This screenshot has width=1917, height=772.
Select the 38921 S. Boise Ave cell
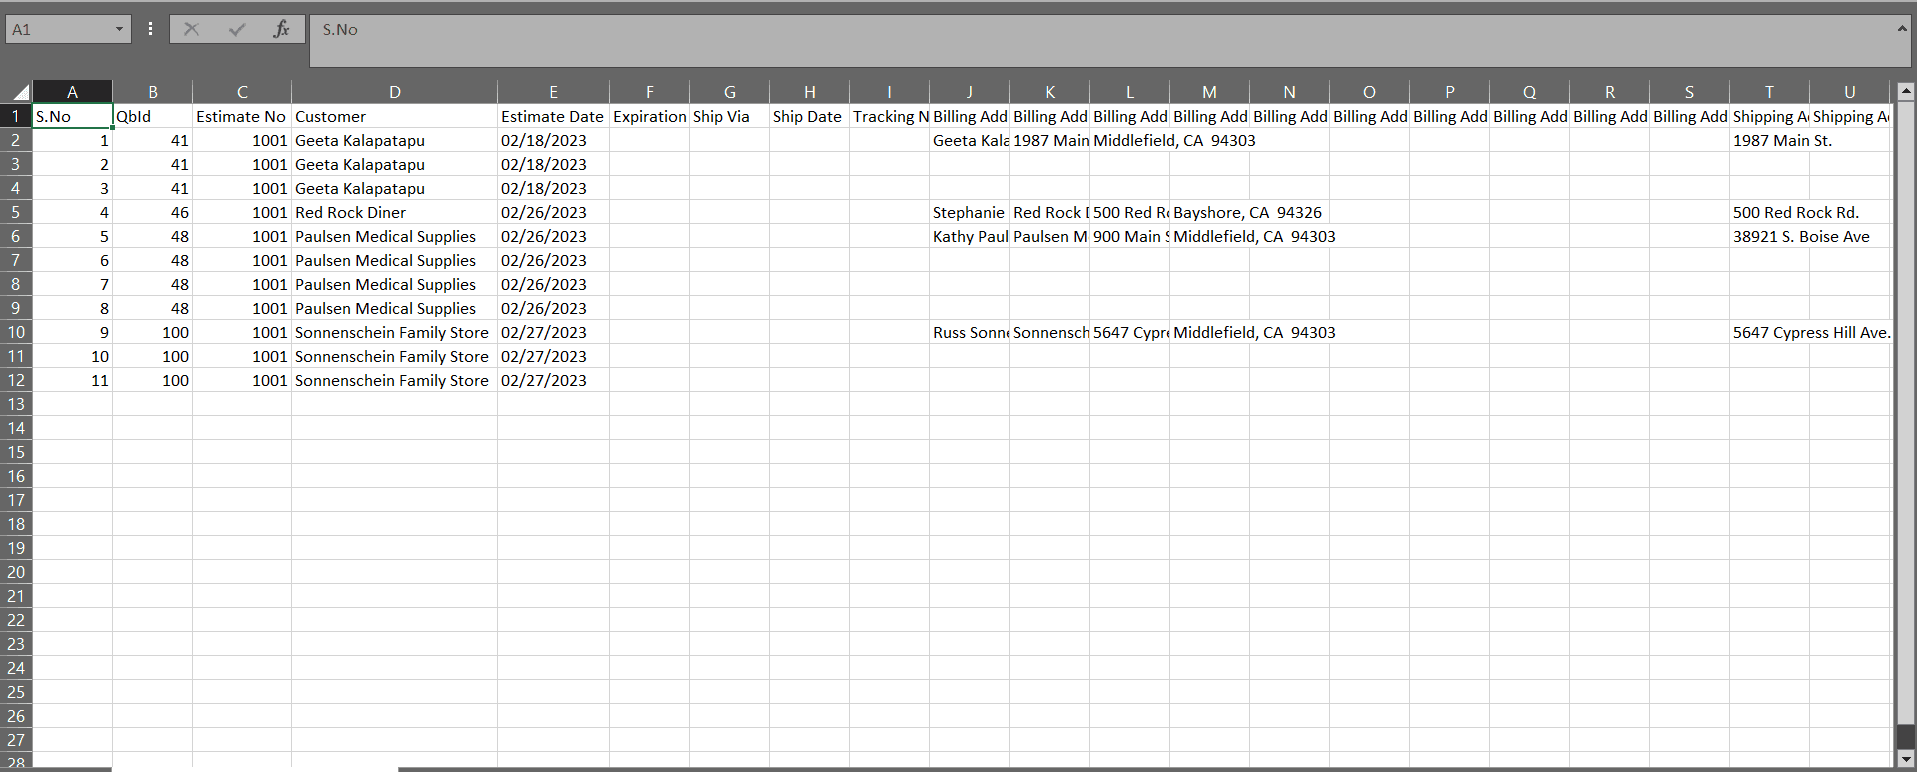pos(1769,236)
